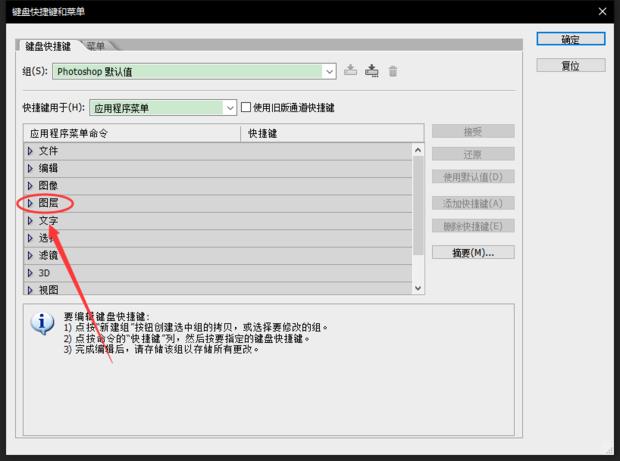Toggle 使用旧版通道快捷键 checkbox

pyautogui.click(x=246, y=107)
